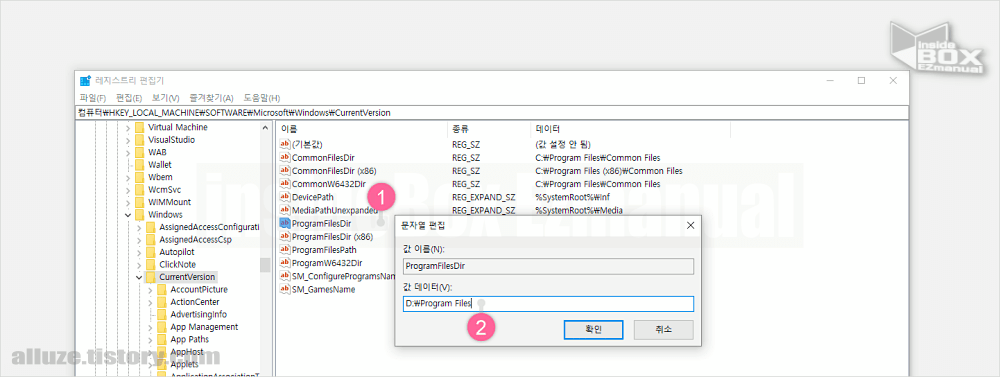Click the ProgramFilesPath value icon
This screenshot has height=377, width=1000.
285,249
